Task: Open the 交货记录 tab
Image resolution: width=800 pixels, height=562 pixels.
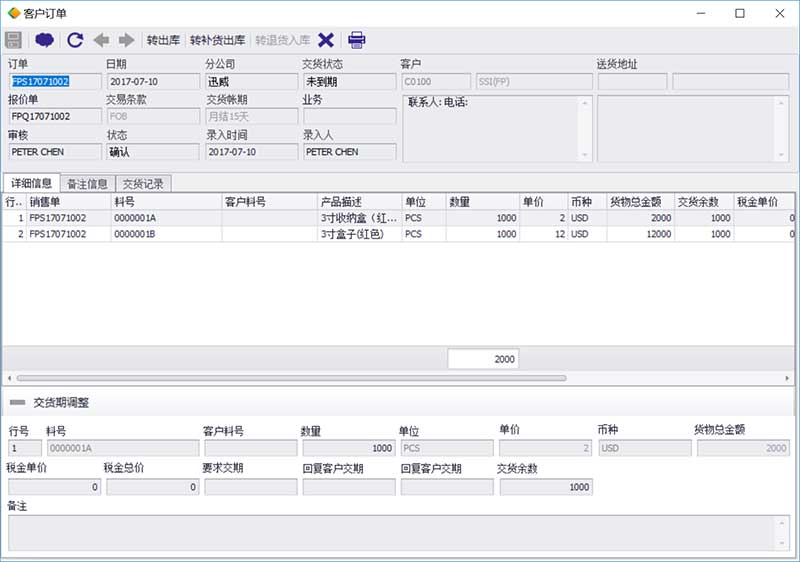Action: pyautogui.click(x=143, y=183)
